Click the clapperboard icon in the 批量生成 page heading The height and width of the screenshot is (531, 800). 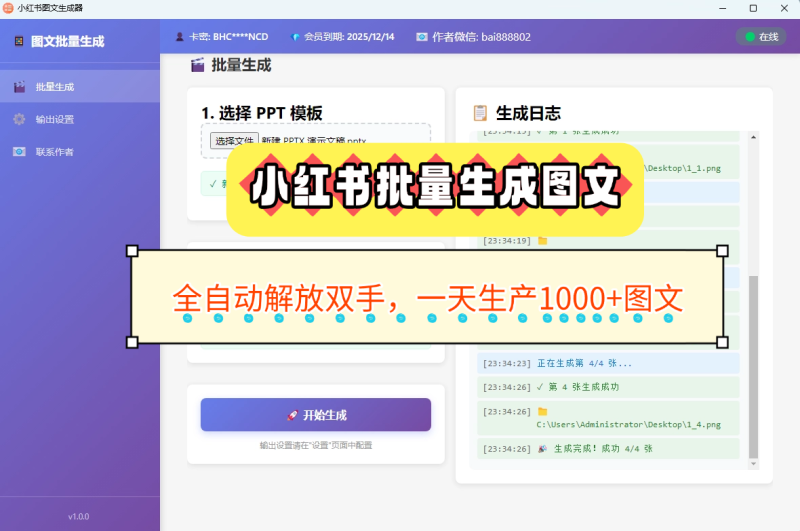(197, 65)
